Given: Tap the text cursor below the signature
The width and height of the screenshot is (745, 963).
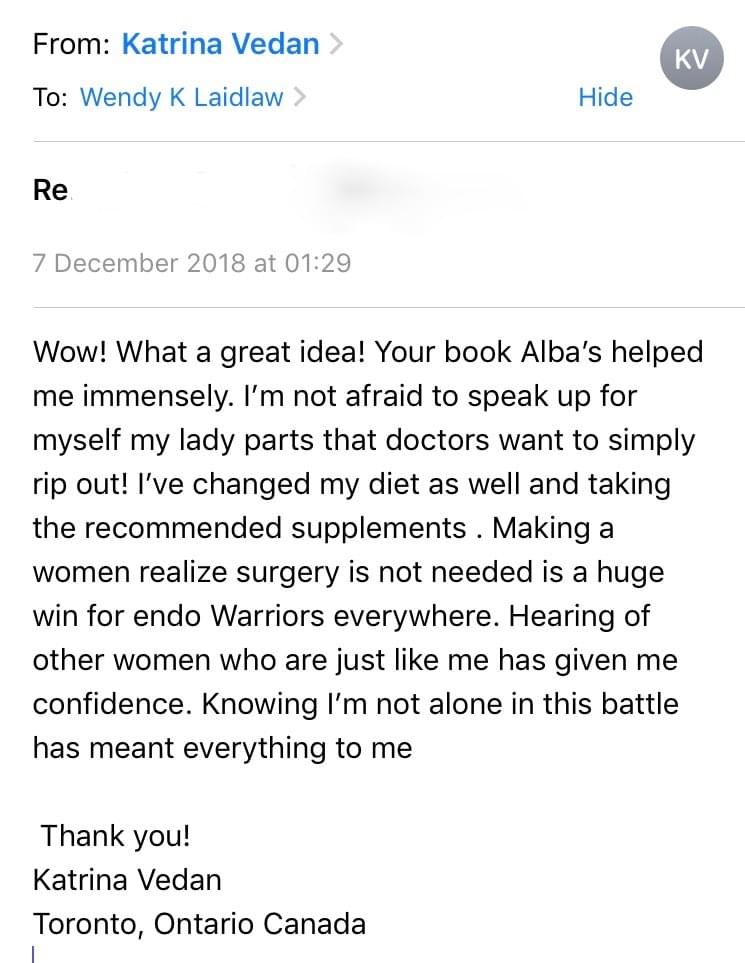Looking at the screenshot, I should pyautogui.click(x=34, y=954).
